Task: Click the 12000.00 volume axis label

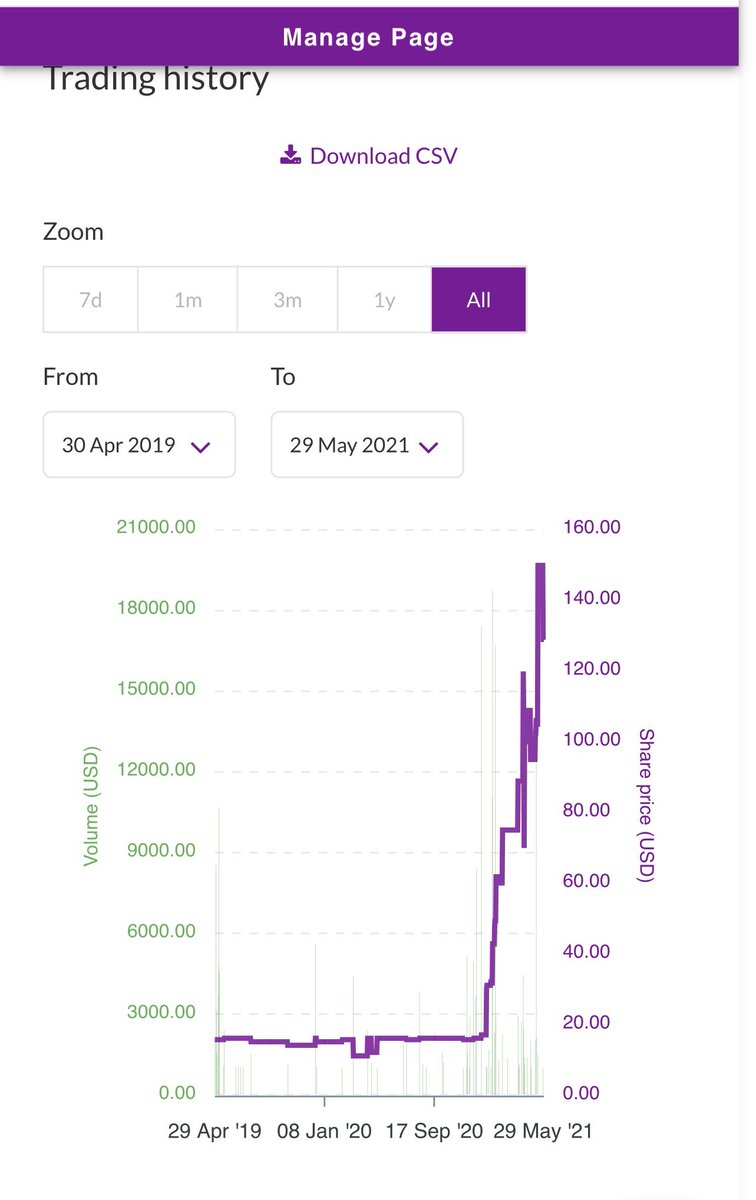Action: click(x=156, y=770)
